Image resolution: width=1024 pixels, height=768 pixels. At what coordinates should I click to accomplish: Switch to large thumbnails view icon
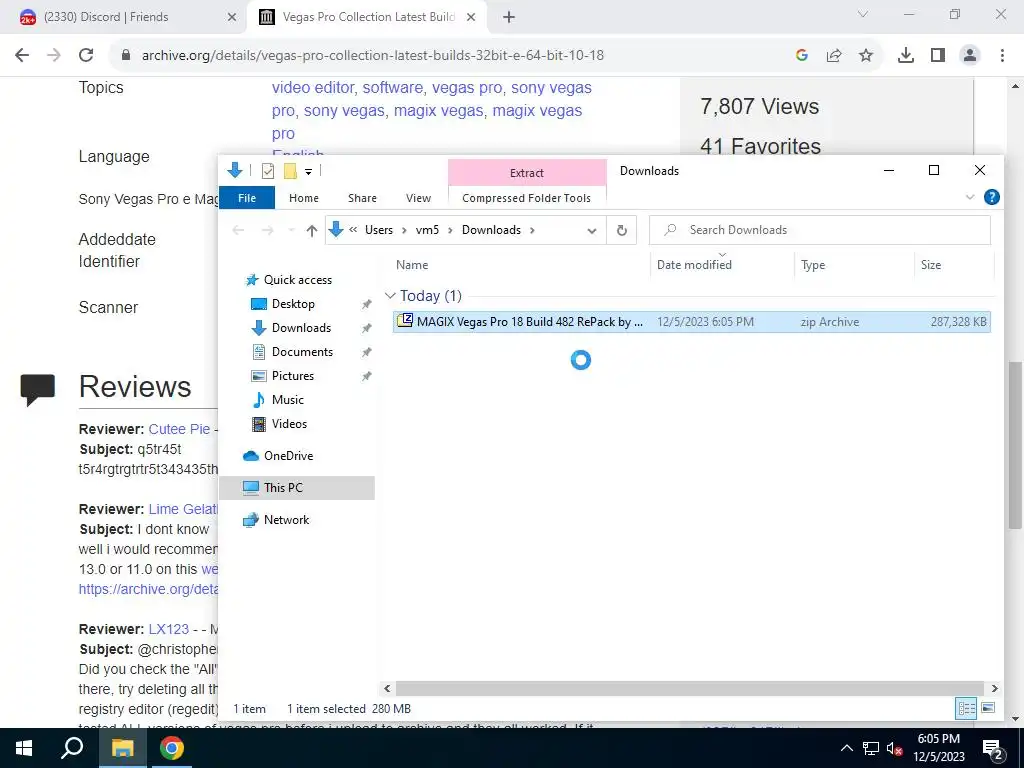point(988,708)
